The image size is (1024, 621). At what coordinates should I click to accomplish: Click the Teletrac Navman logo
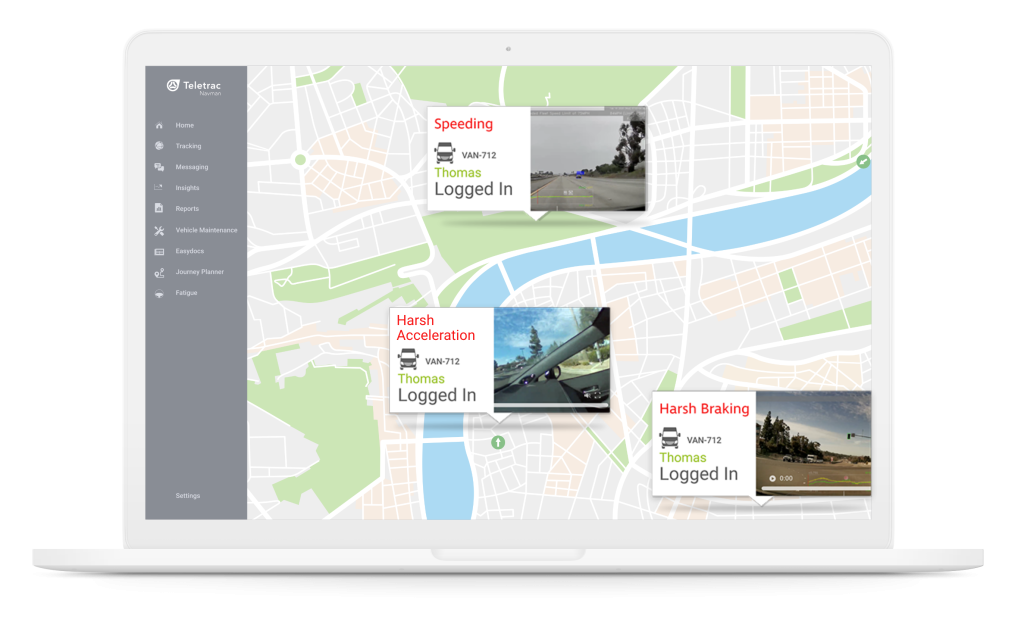[x=195, y=87]
